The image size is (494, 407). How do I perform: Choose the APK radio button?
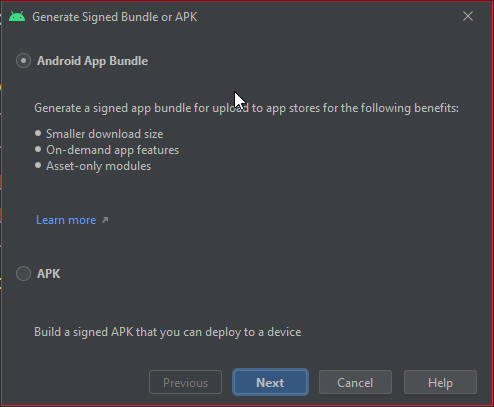point(23,274)
